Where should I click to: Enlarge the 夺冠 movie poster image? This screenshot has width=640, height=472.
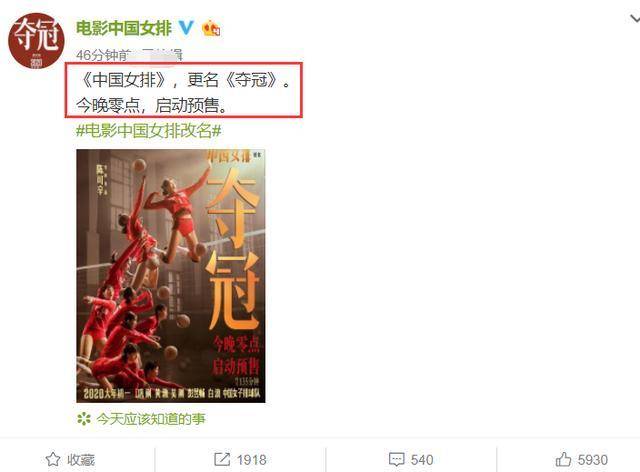tap(171, 276)
